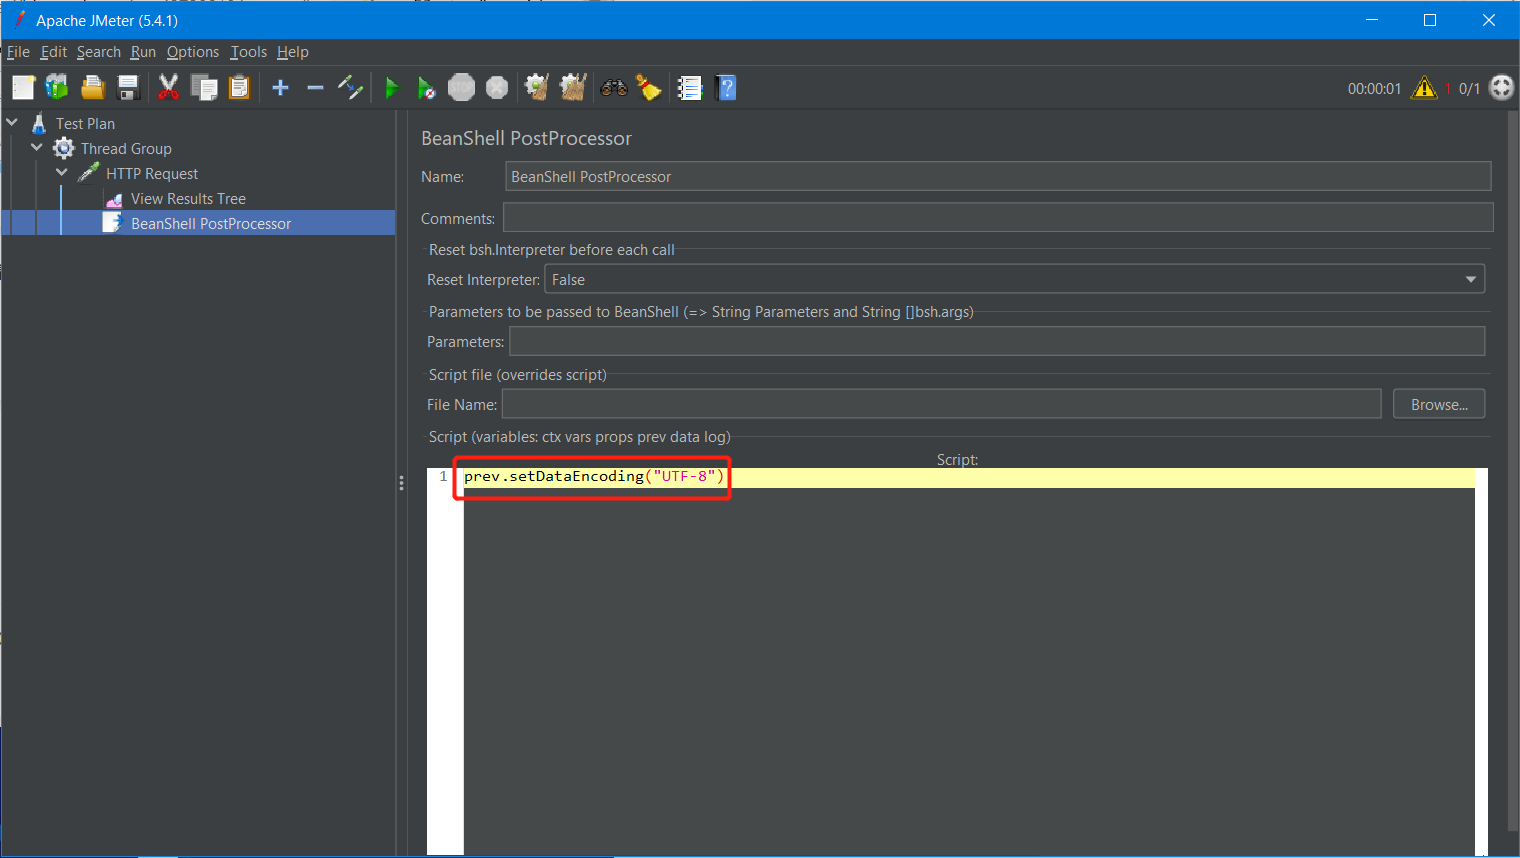Click script line 1 in editor
The height and width of the screenshot is (858, 1520).
point(969,477)
